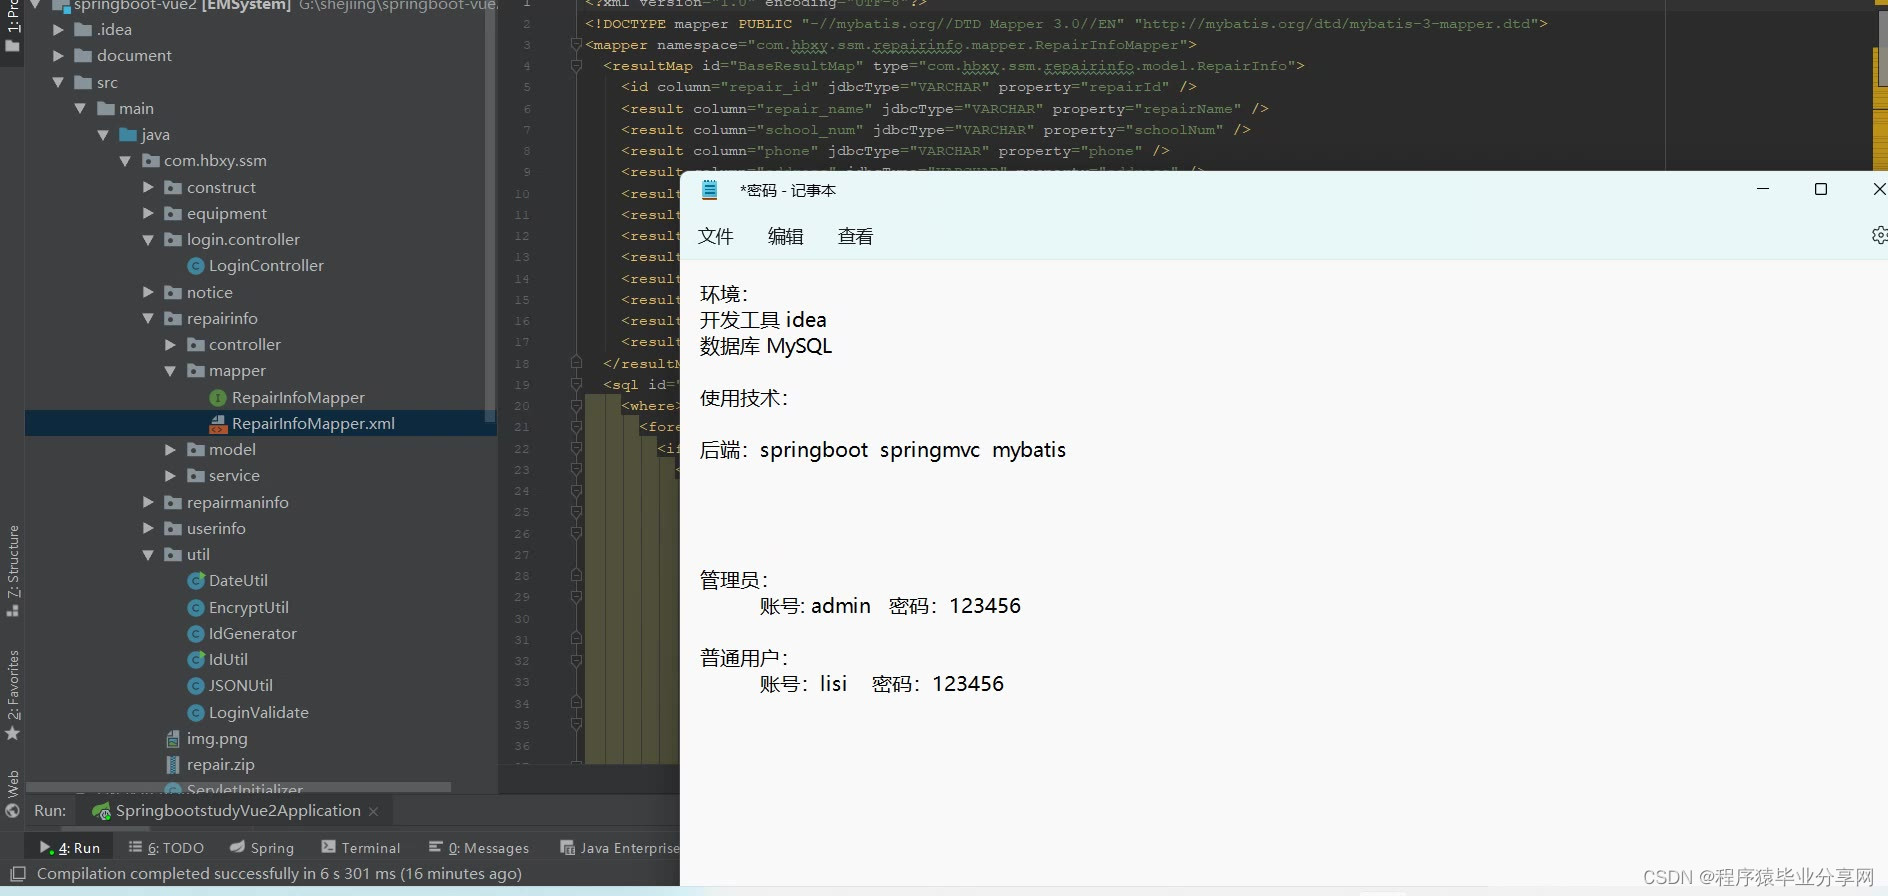Click the RepairInfoMapper interface icon
1888x896 pixels.
pos(218,398)
